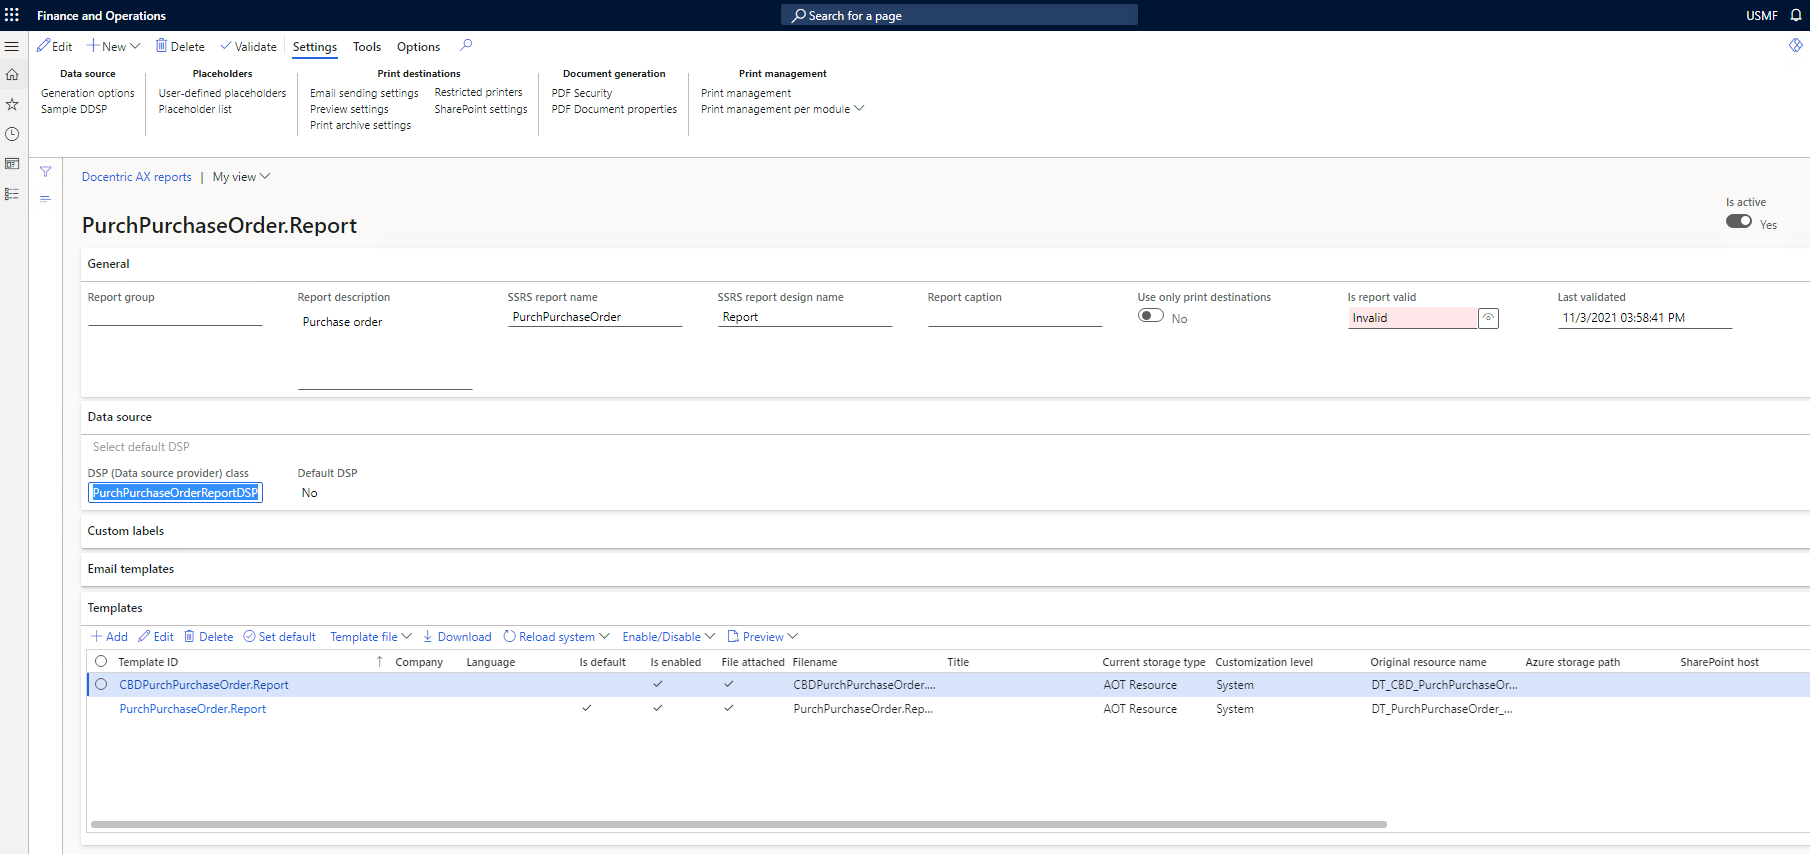Expand the navigation pane hamburger icon
1810x854 pixels.
tap(12, 46)
